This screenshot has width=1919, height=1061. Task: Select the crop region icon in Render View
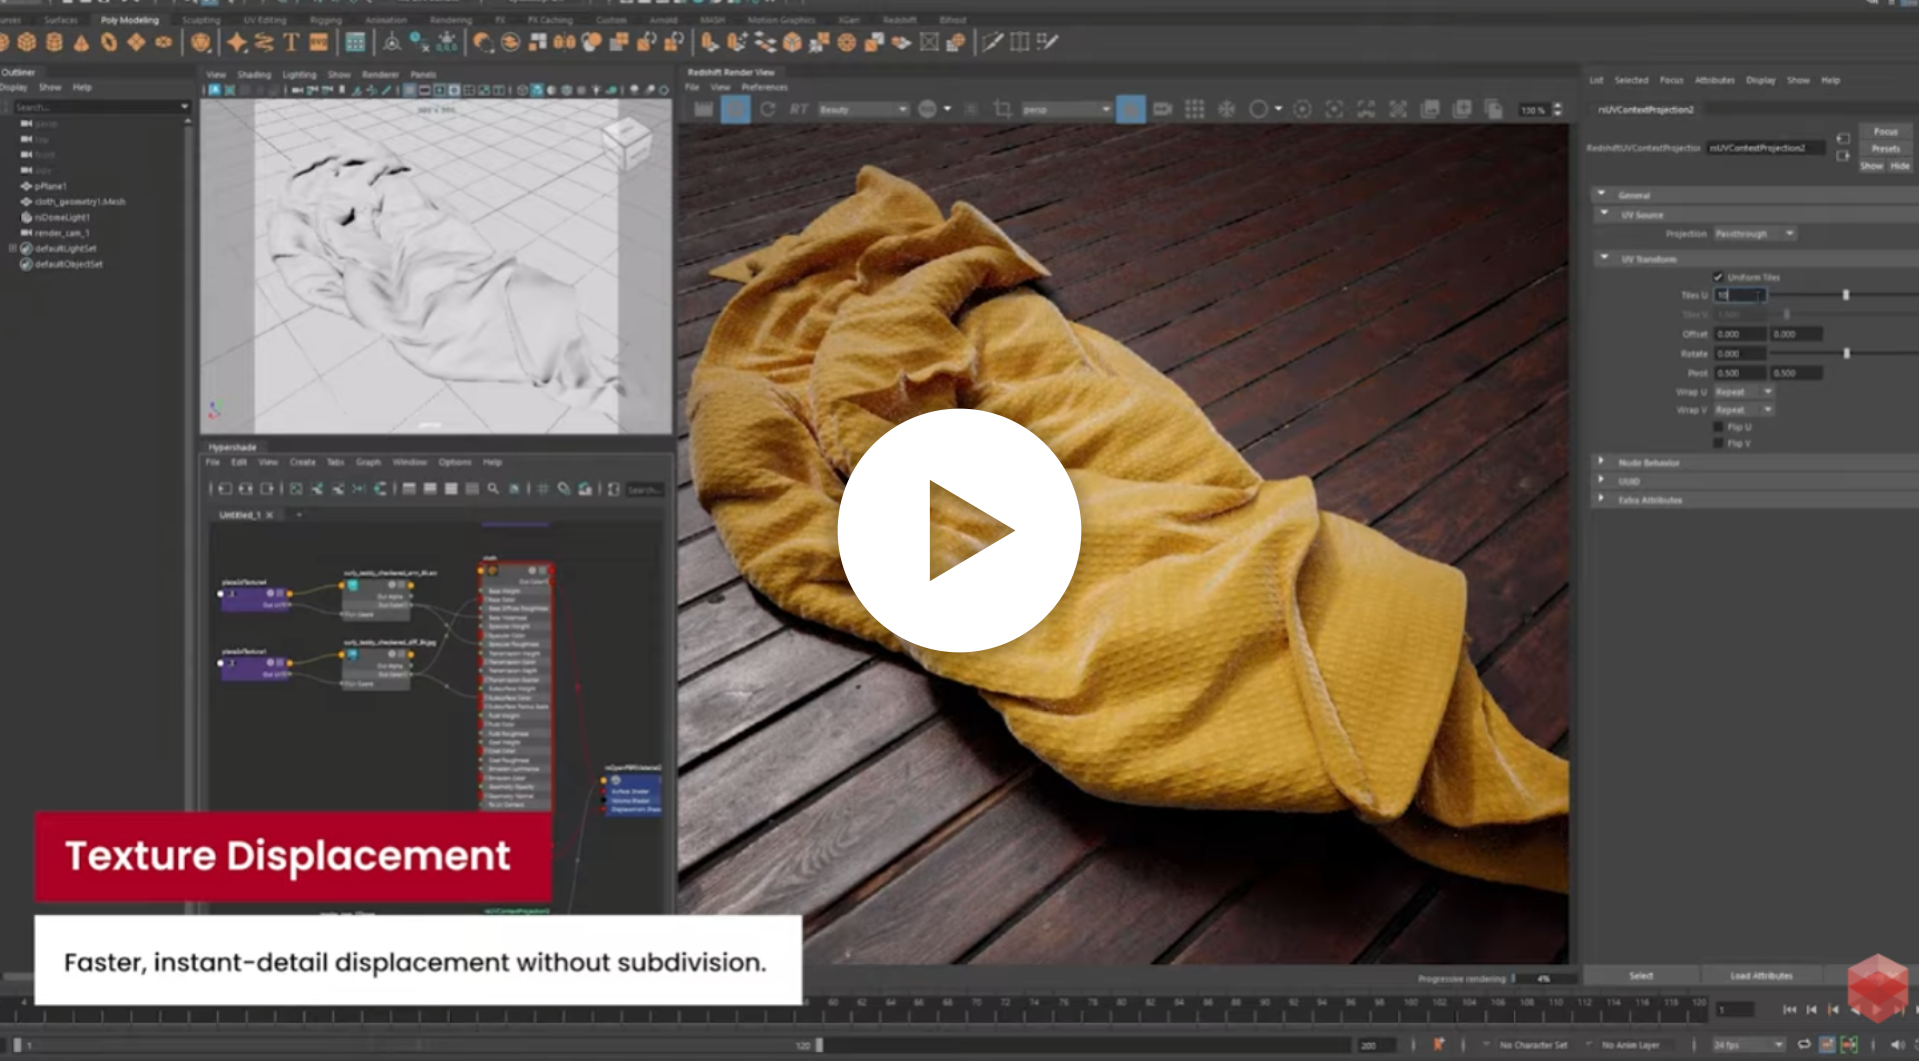[x=1002, y=109]
